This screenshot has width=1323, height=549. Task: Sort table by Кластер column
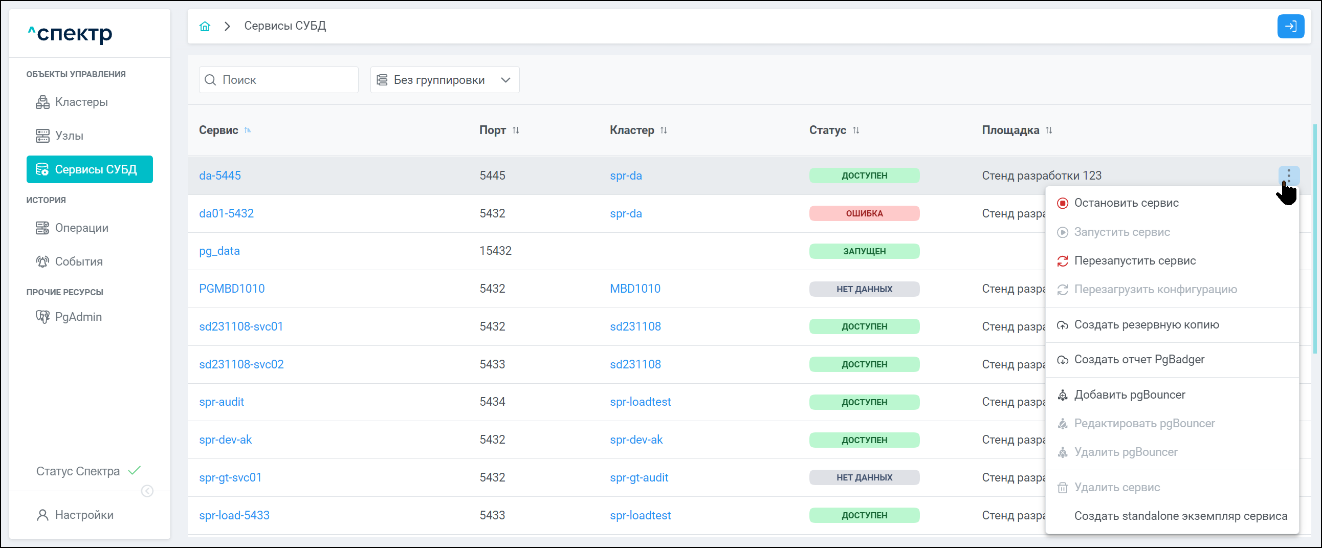[x=663, y=131]
